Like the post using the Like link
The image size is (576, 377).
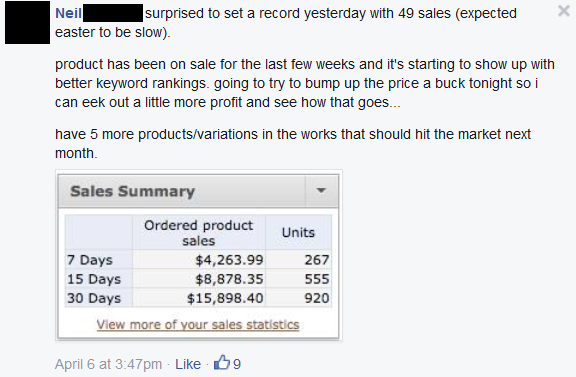click(188, 364)
